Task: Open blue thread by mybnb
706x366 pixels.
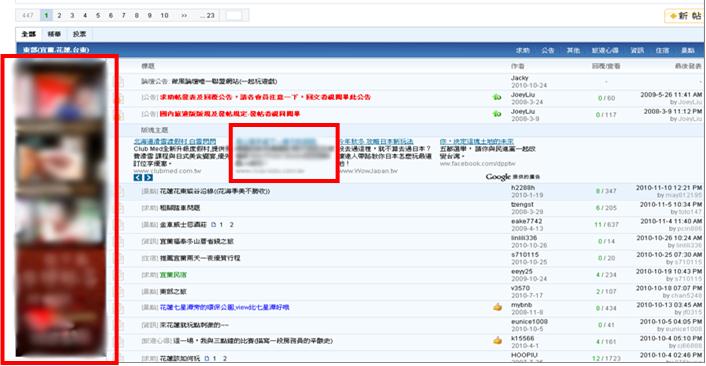Action: point(224,307)
